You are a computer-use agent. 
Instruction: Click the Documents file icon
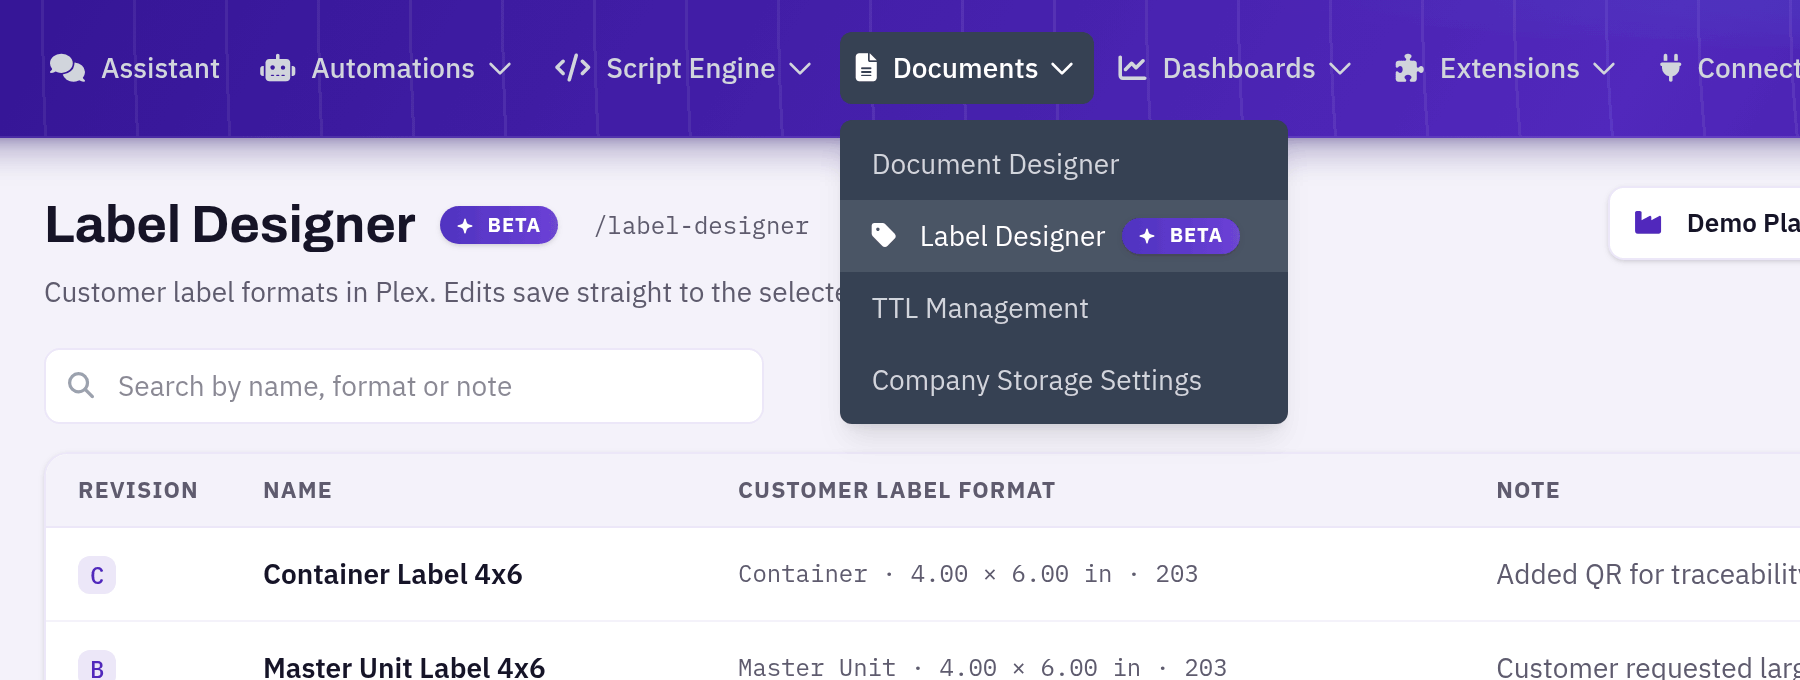point(867,68)
